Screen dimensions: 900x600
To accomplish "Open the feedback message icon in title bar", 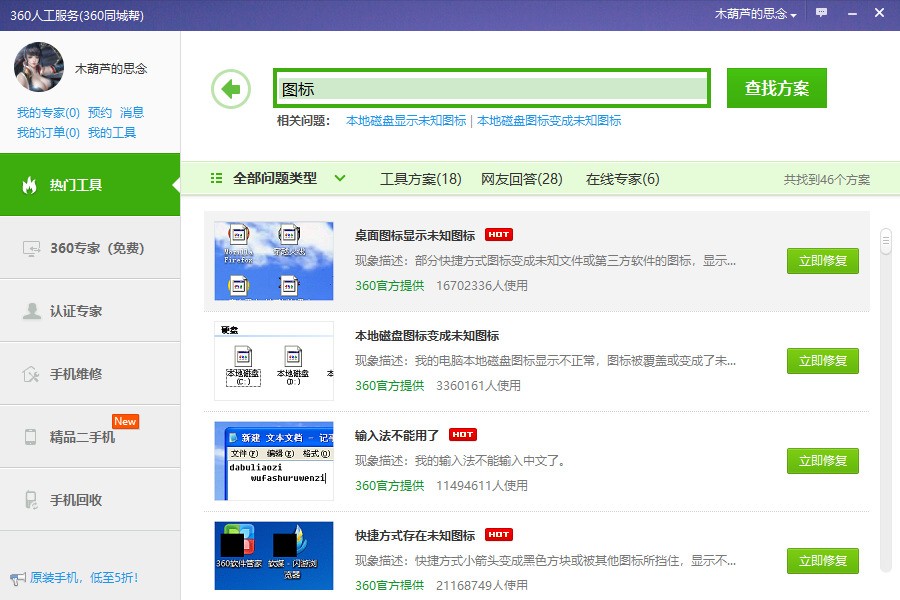I will (821, 13).
